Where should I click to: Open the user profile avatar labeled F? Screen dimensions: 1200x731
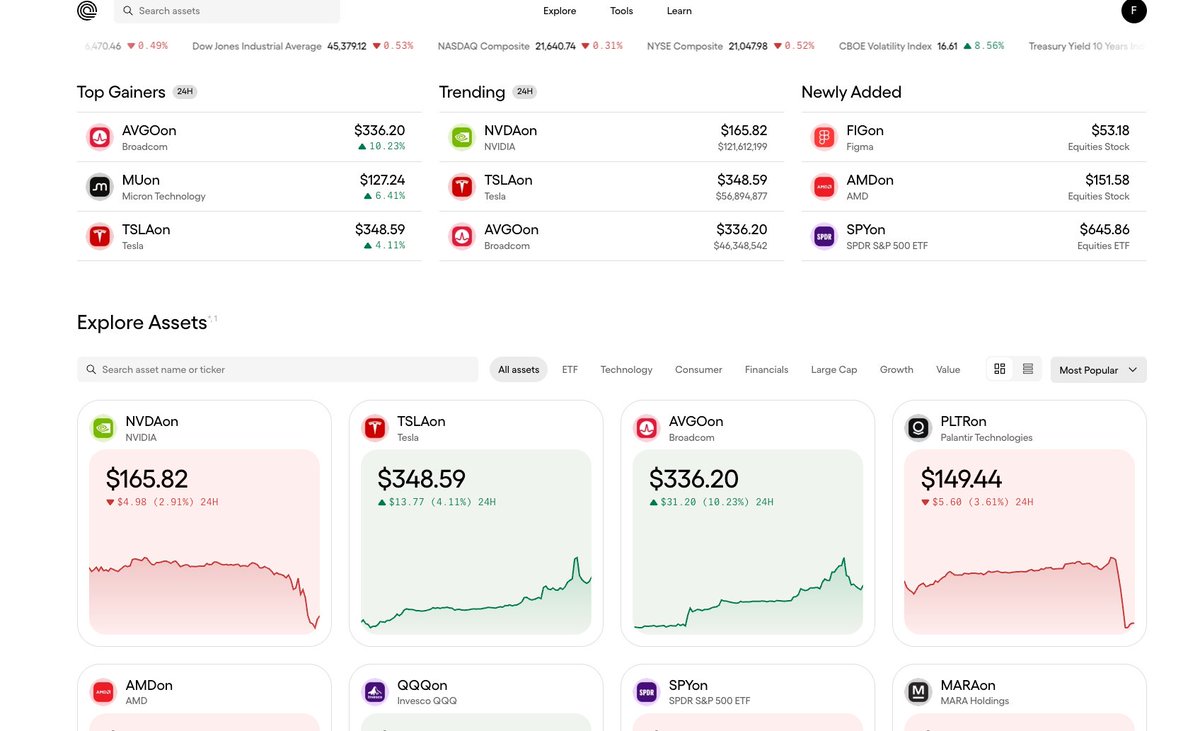click(1134, 11)
